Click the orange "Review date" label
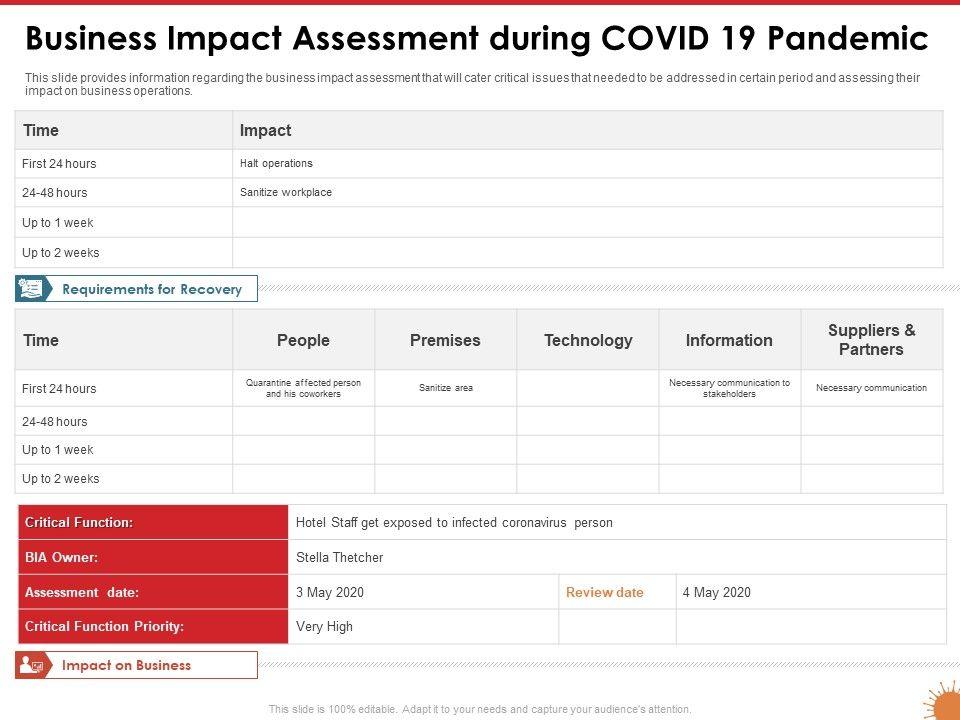This screenshot has width=960, height=720. 605,592
